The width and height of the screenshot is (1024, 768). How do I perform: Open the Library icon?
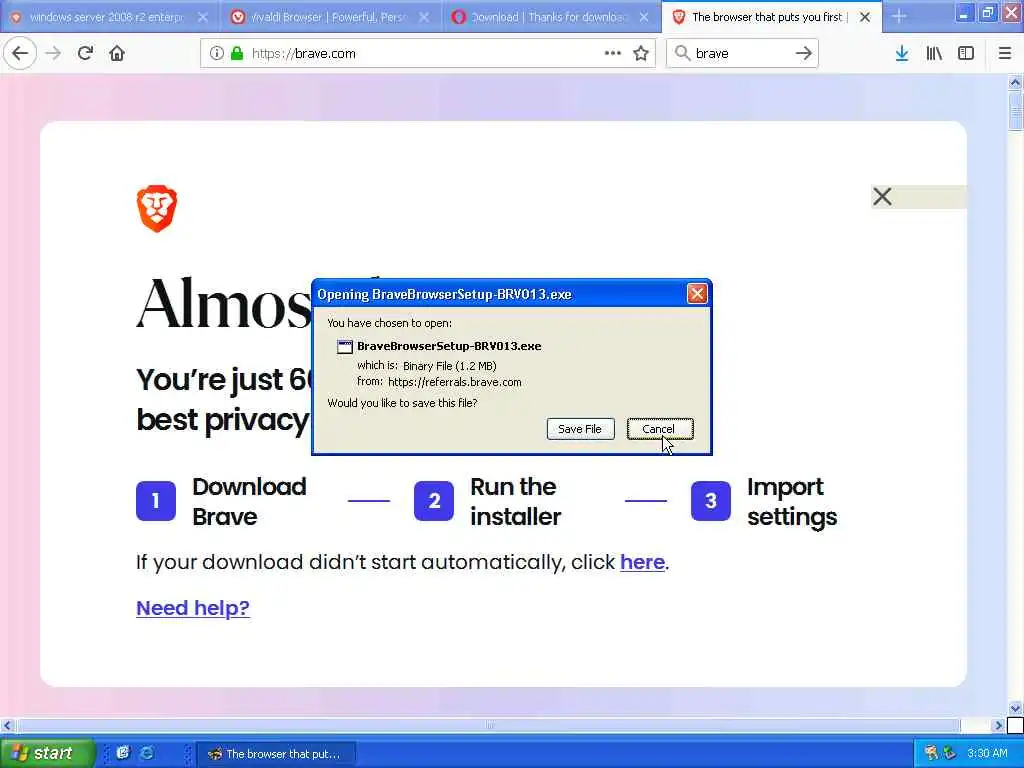pyautogui.click(x=934, y=54)
